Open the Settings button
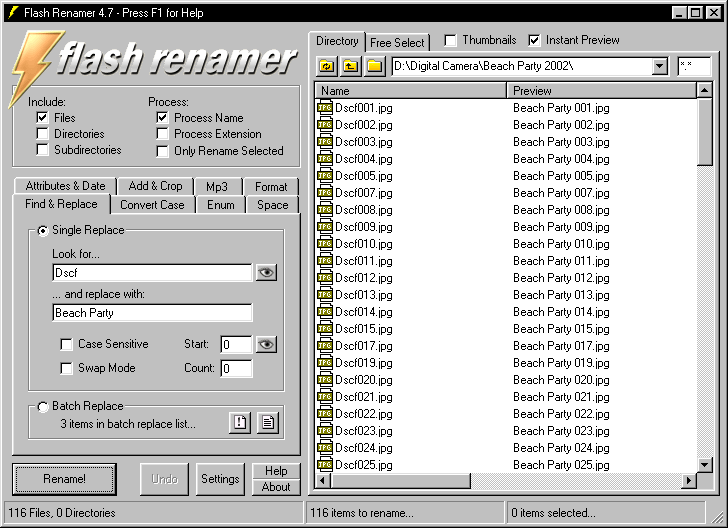Image resolution: width=728 pixels, height=528 pixels. (x=220, y=479)
